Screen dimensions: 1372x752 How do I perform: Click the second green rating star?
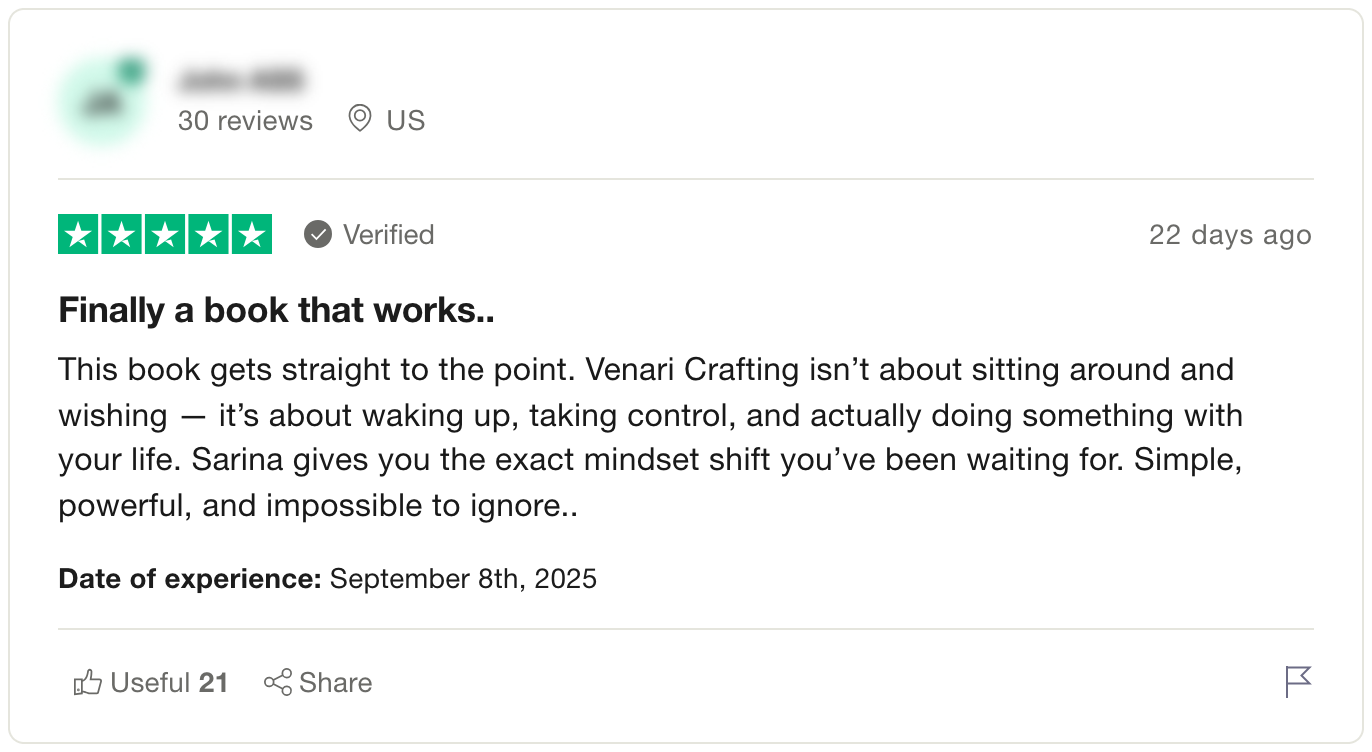[122, 235]
